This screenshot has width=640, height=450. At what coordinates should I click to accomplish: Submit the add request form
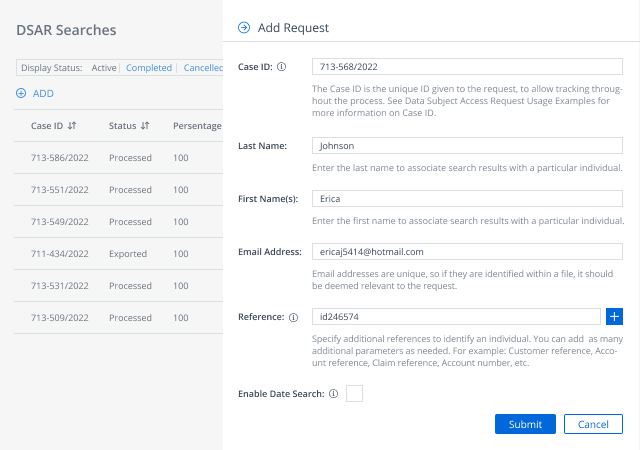(x=525, y=425)
